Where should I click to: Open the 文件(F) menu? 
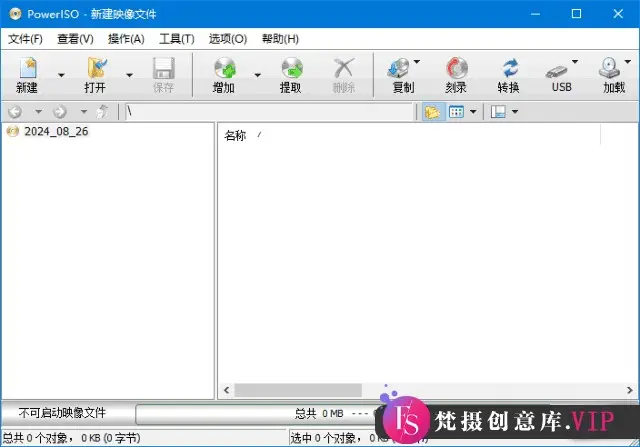pyautogui.click(x=25, y=39)
